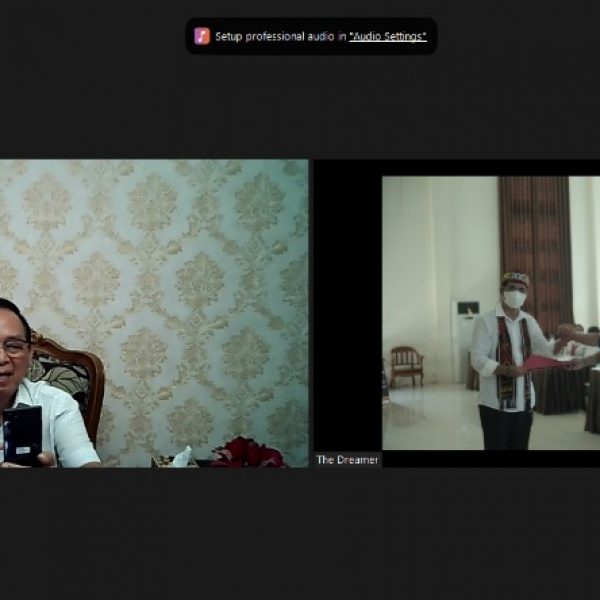The width and height of the screenshot is (600, 600).
Task: Click the red folder being handed over
Action: (545, 364)
